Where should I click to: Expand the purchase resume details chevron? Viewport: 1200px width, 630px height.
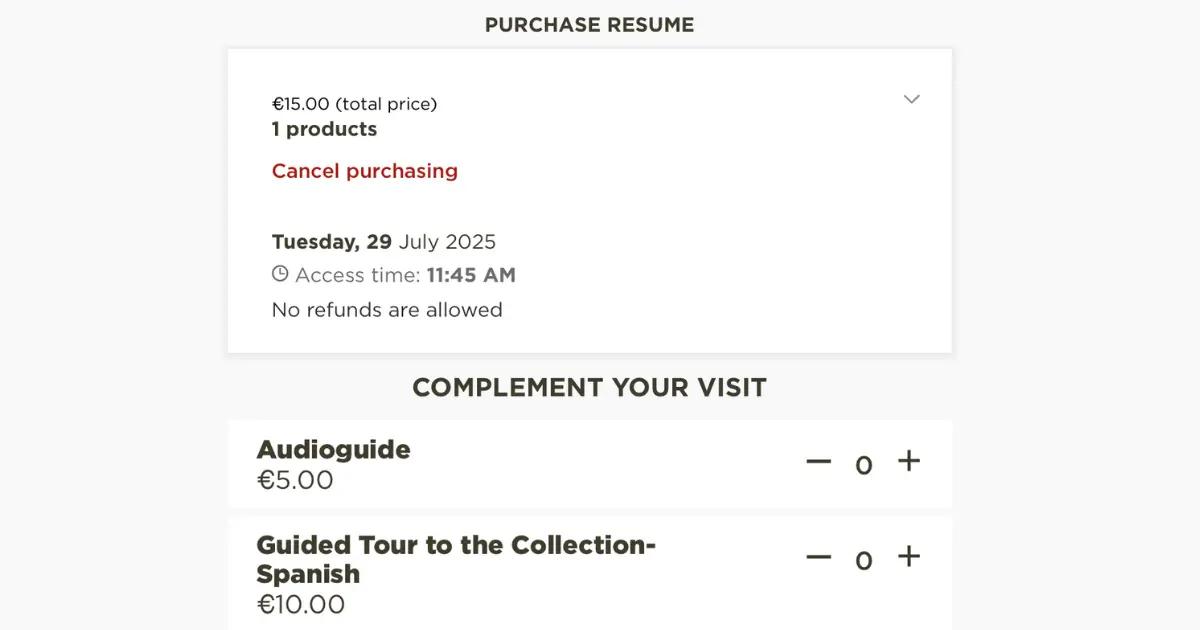point(911,99)
